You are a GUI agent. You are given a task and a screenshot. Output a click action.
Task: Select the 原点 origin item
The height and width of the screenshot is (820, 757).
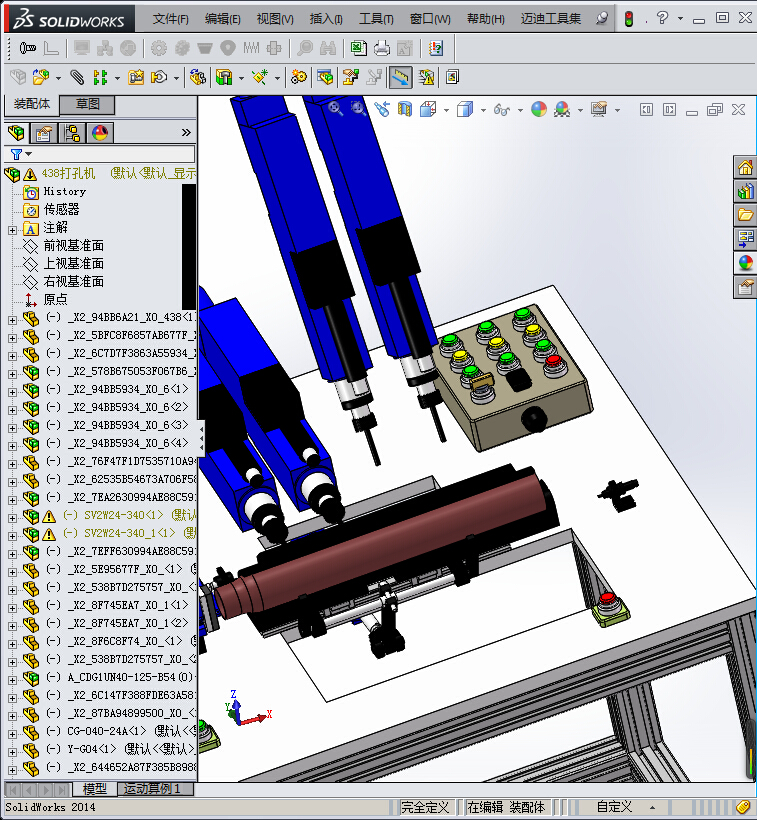pos(55,299)
